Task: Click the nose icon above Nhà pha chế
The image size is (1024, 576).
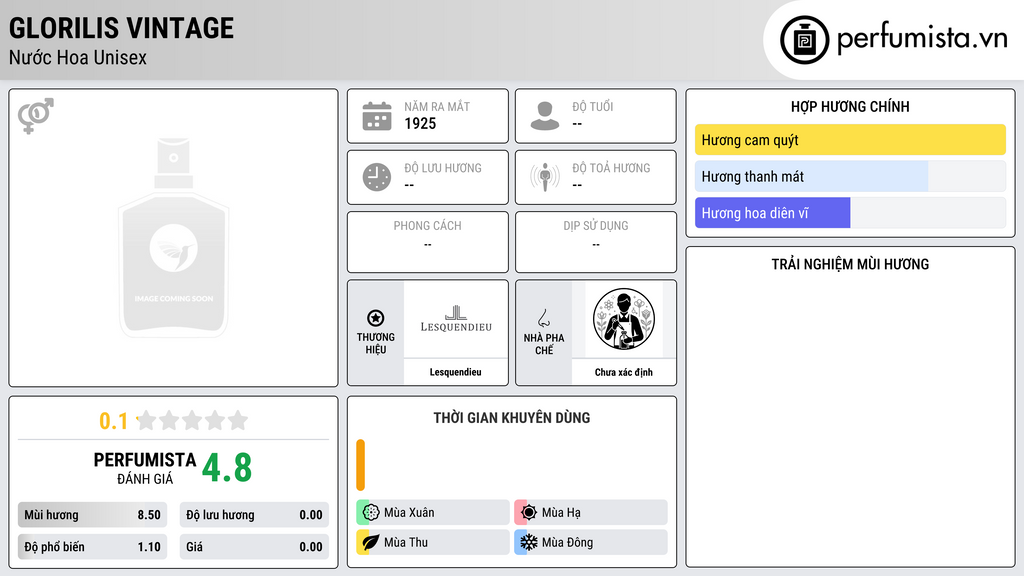Action: (543, 318)
